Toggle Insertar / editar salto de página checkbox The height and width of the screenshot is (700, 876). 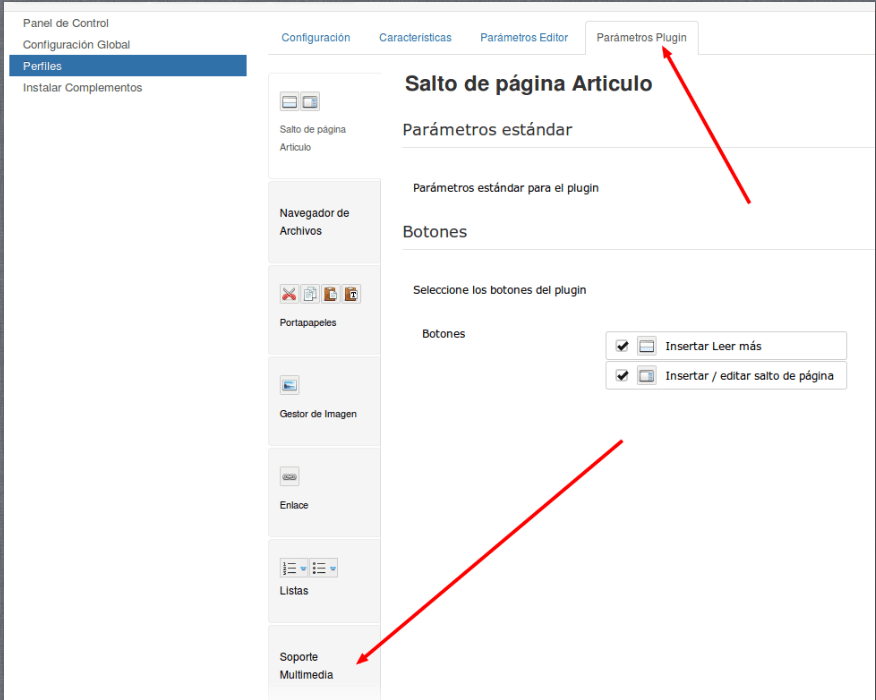coord(622,375)
